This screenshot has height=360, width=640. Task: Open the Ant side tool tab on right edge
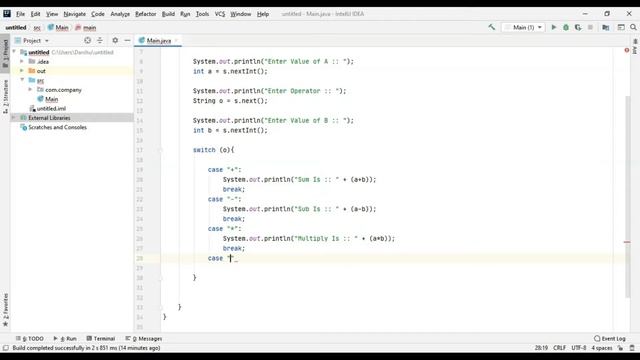point(635,47)
